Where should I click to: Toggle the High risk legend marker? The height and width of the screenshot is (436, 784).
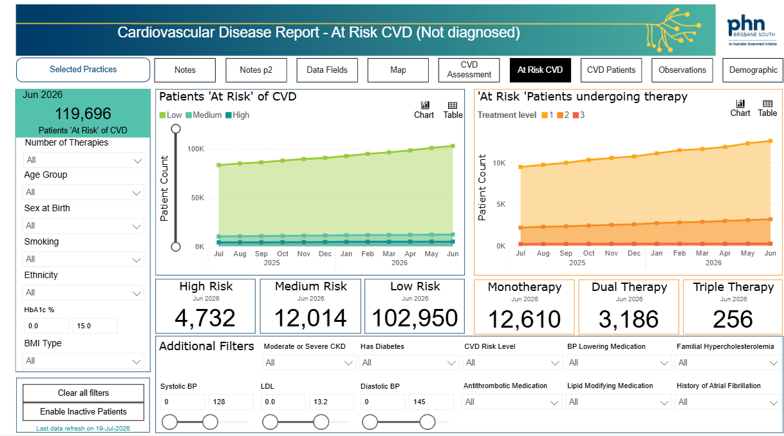(x=228, y=115)
